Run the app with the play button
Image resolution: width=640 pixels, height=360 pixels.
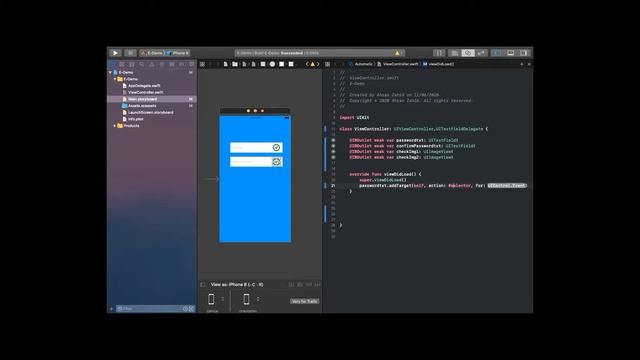[x=115, y=53]
